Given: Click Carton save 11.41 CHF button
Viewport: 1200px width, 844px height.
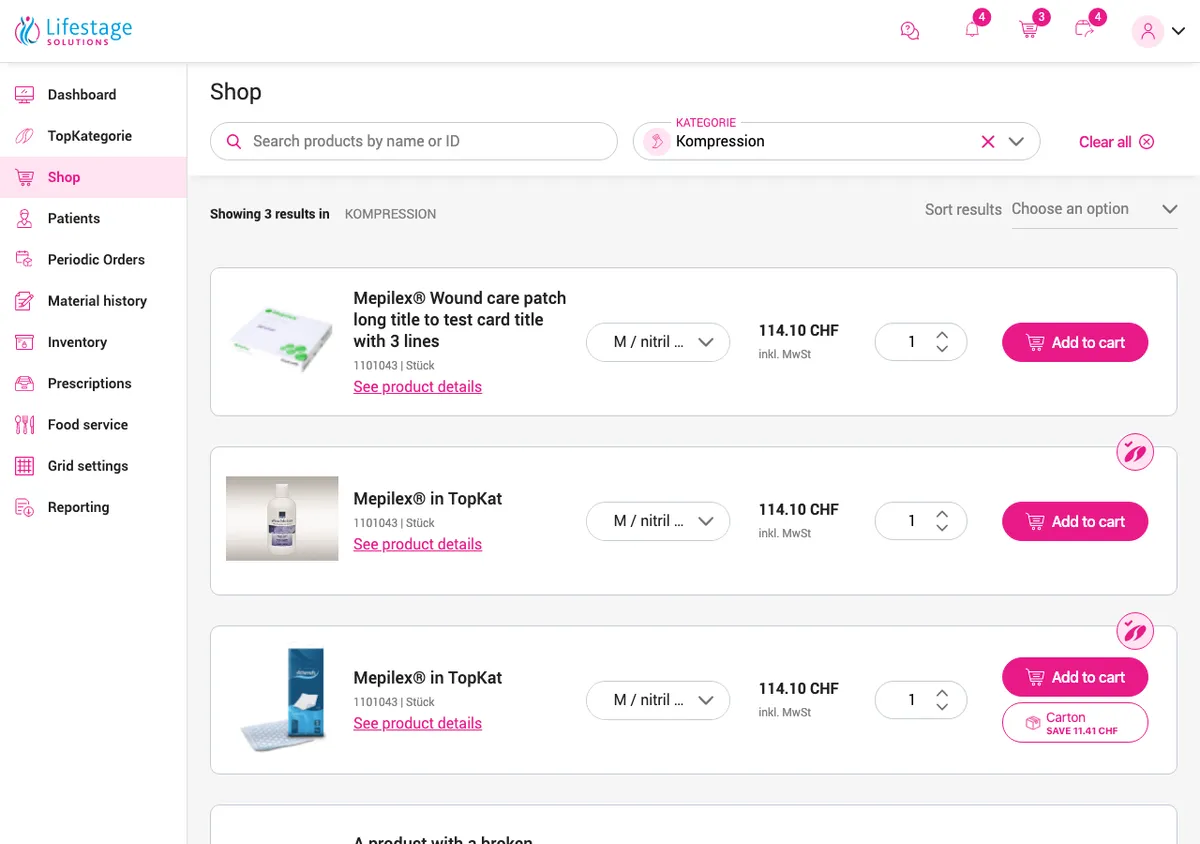Looking at the screenshot, I should (1075, 723).
